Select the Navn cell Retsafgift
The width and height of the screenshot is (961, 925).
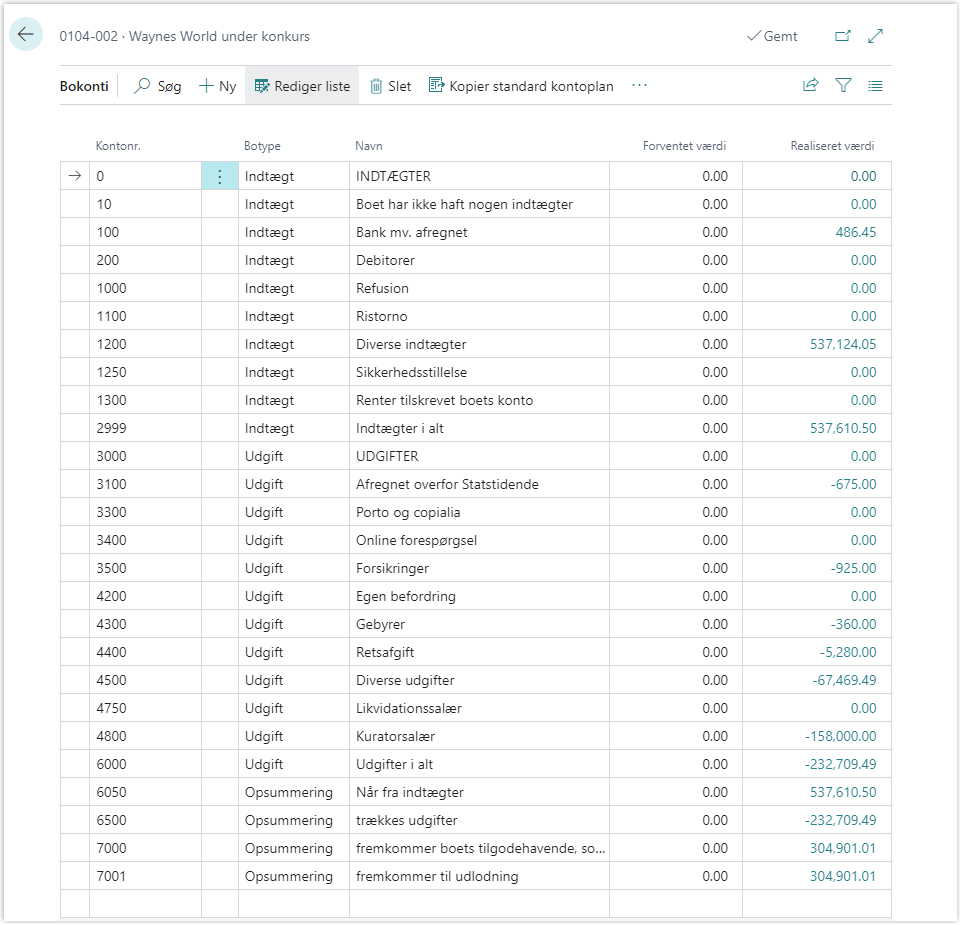point(478,652)
